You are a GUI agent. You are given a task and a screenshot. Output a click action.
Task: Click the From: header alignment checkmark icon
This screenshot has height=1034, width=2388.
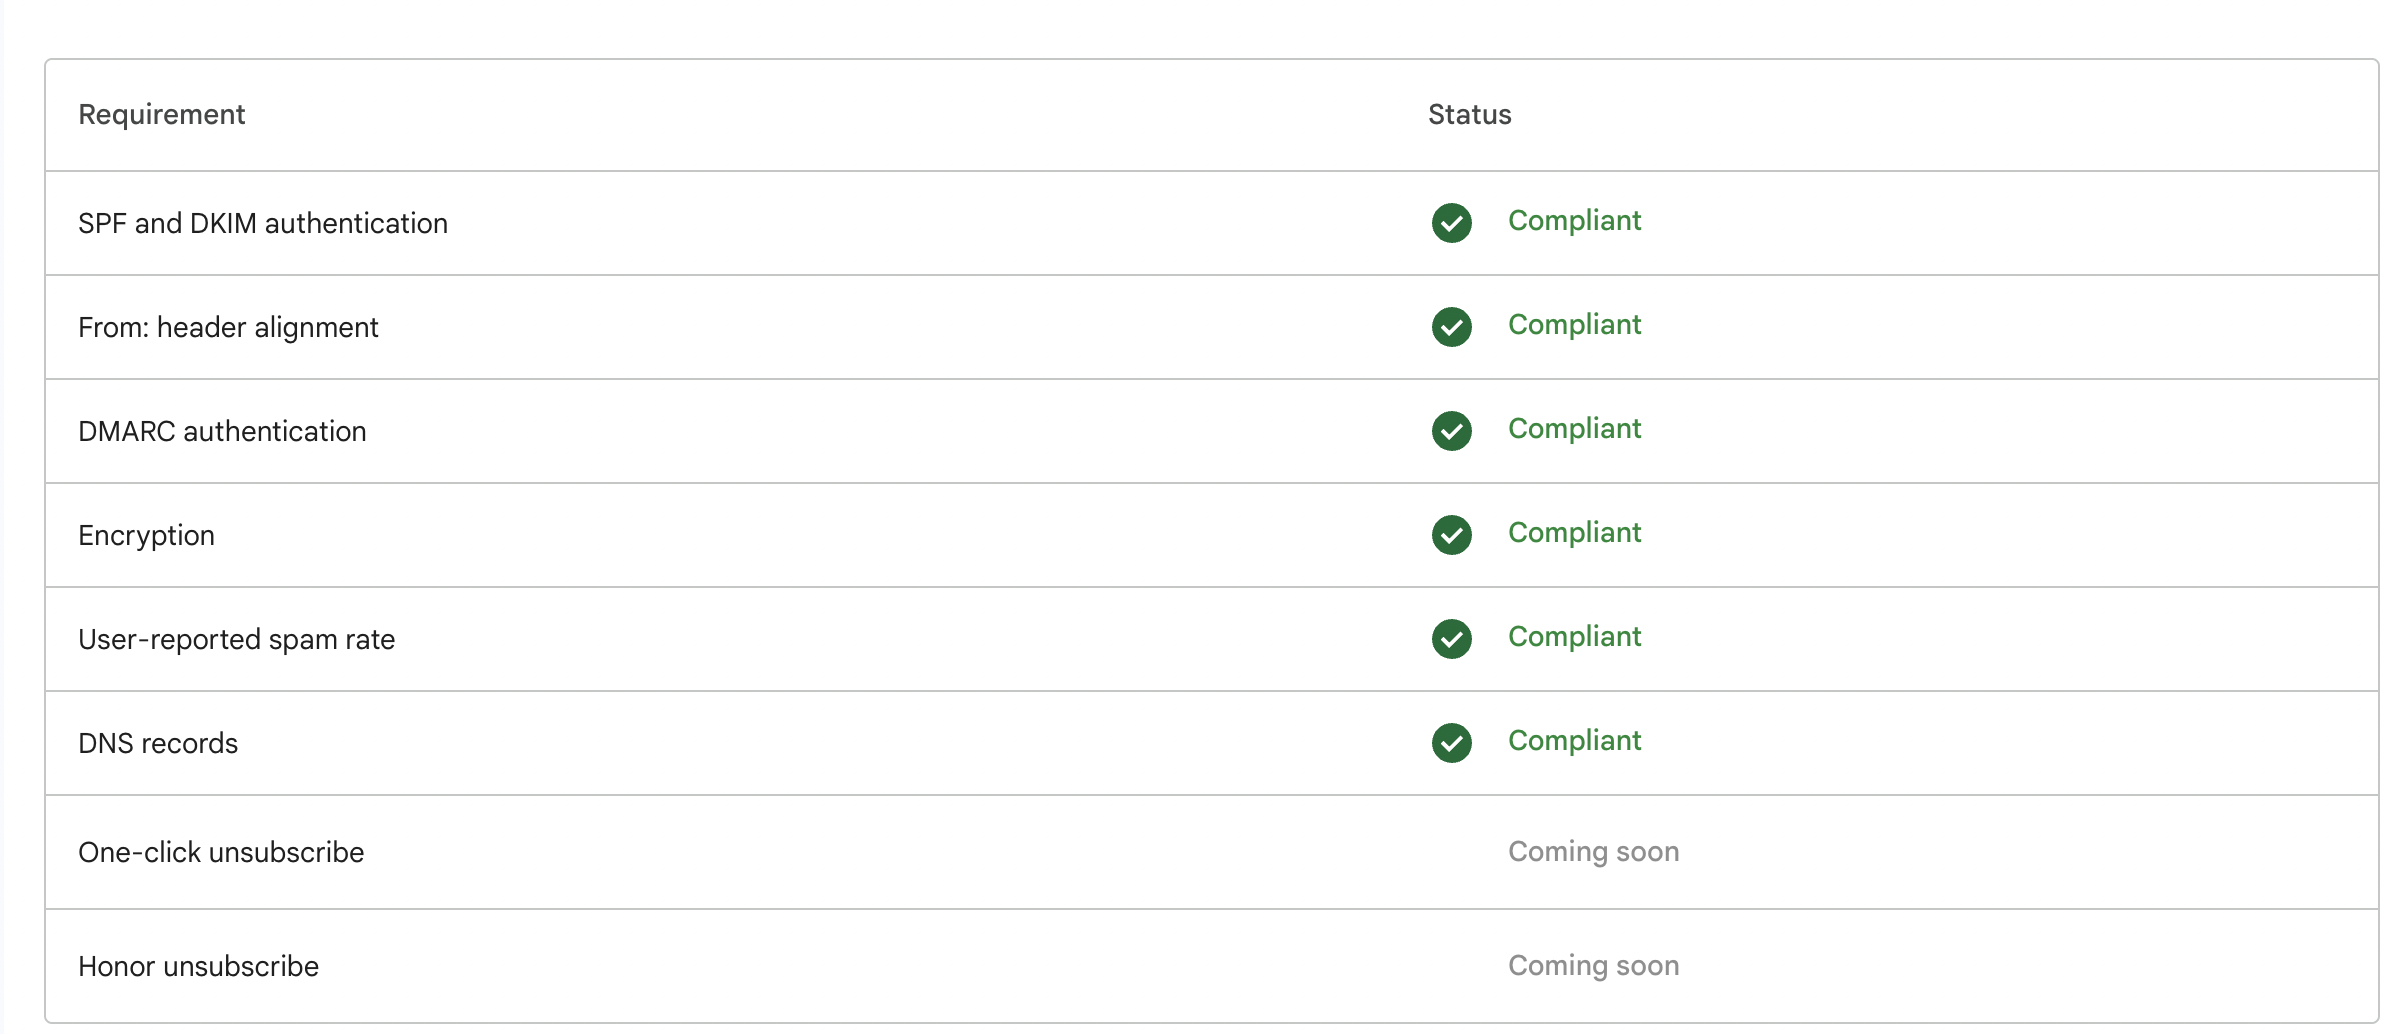click(1451, 327)
